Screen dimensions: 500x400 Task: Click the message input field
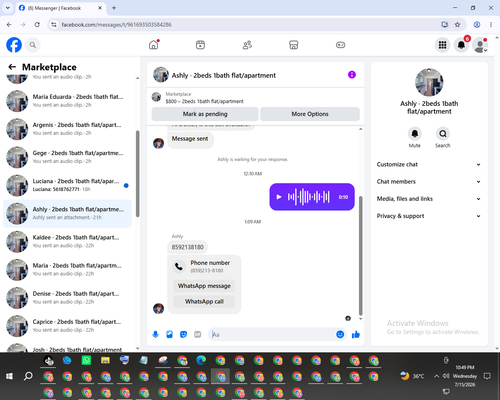[x=272, y=334]
